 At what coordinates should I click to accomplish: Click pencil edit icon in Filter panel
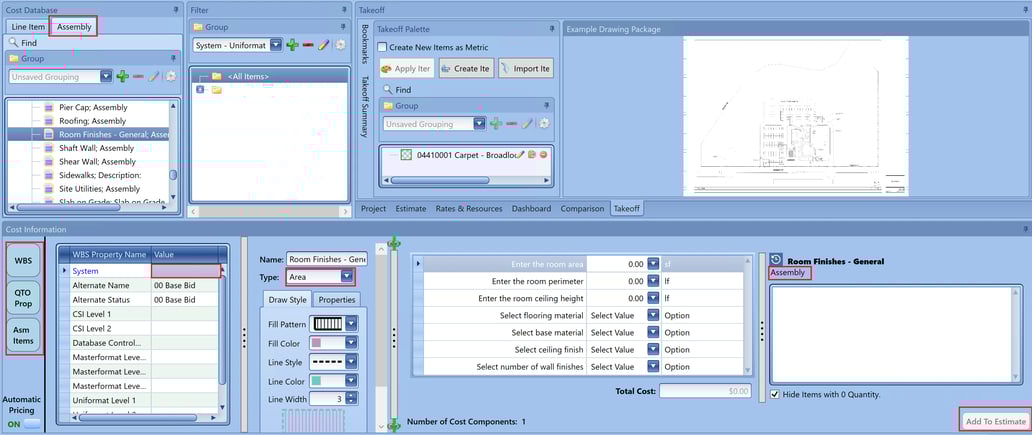(324, 45)
